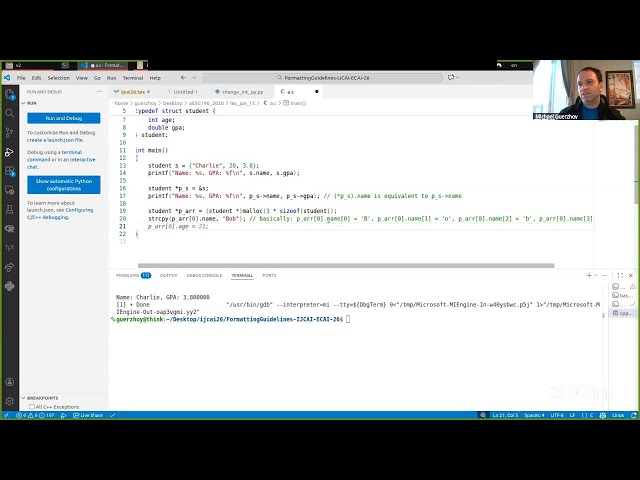The width and height of the screenshot is (640, 480).
Task: Click Show automatic Python configurations button
Action: [63, 184]
